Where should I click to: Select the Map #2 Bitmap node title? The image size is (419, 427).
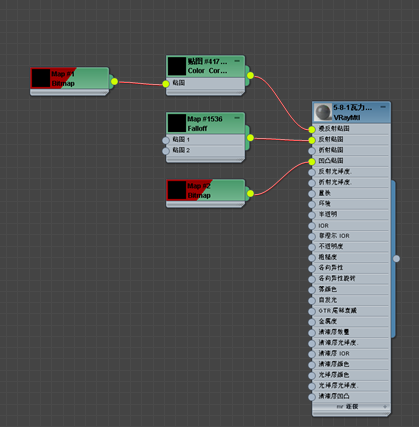[199, 191]
